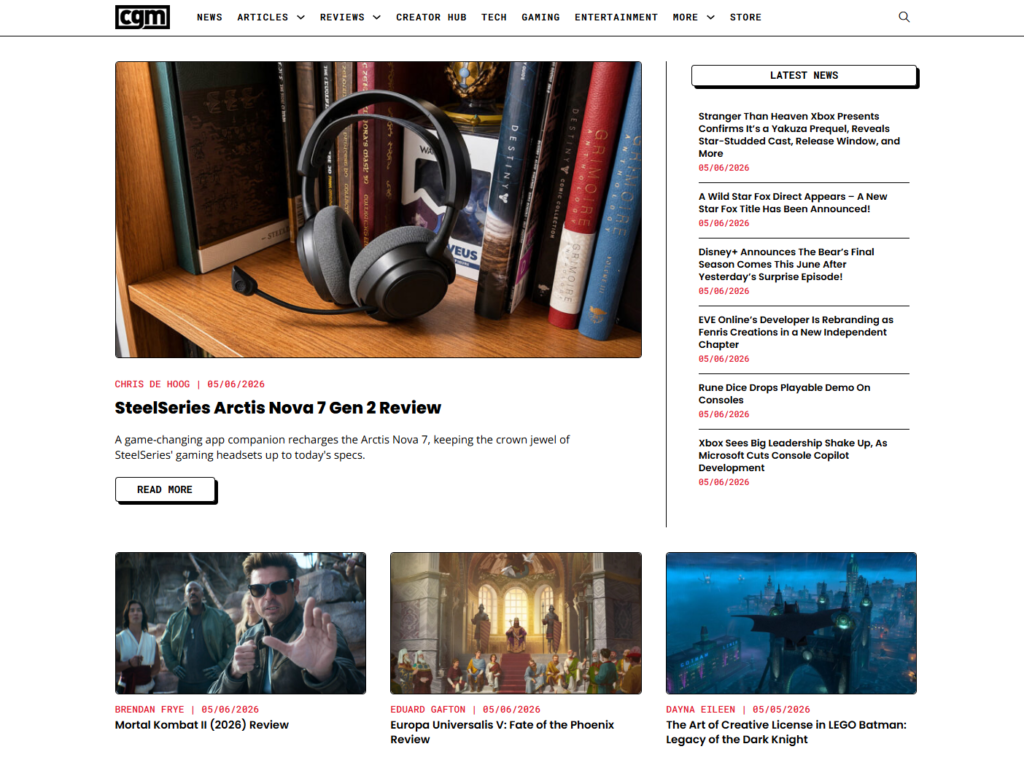The width and height of the screenshot is (1024, 760).
Task: Open the search magnifier icon
Action: (904, 17)
